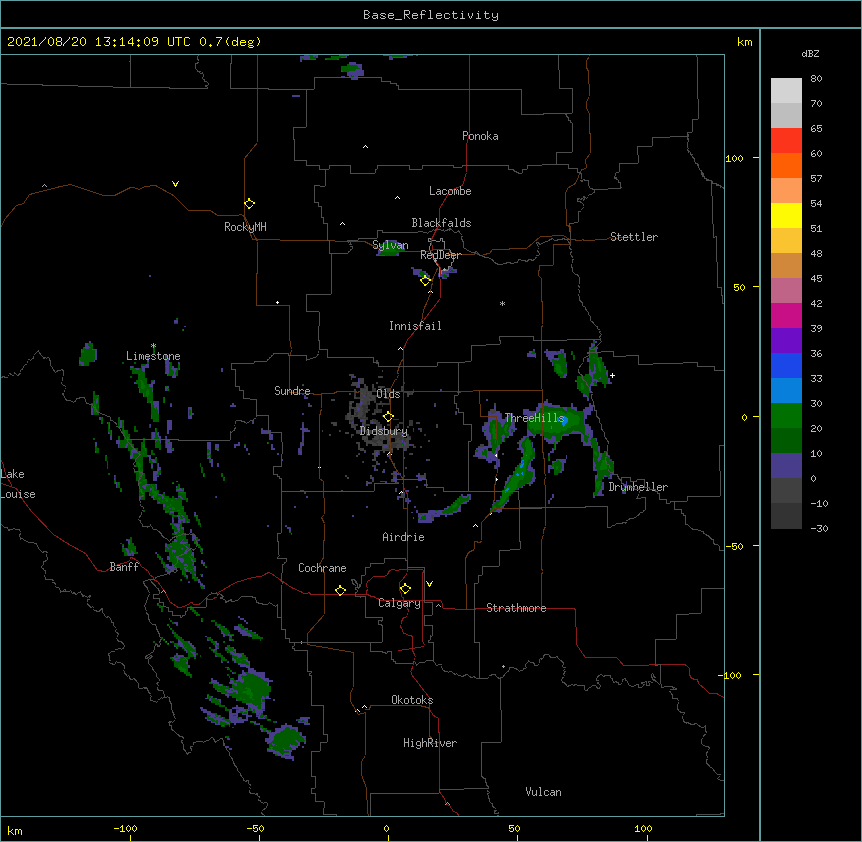Click the Drumheller label
862x842 pixels.
638,487
